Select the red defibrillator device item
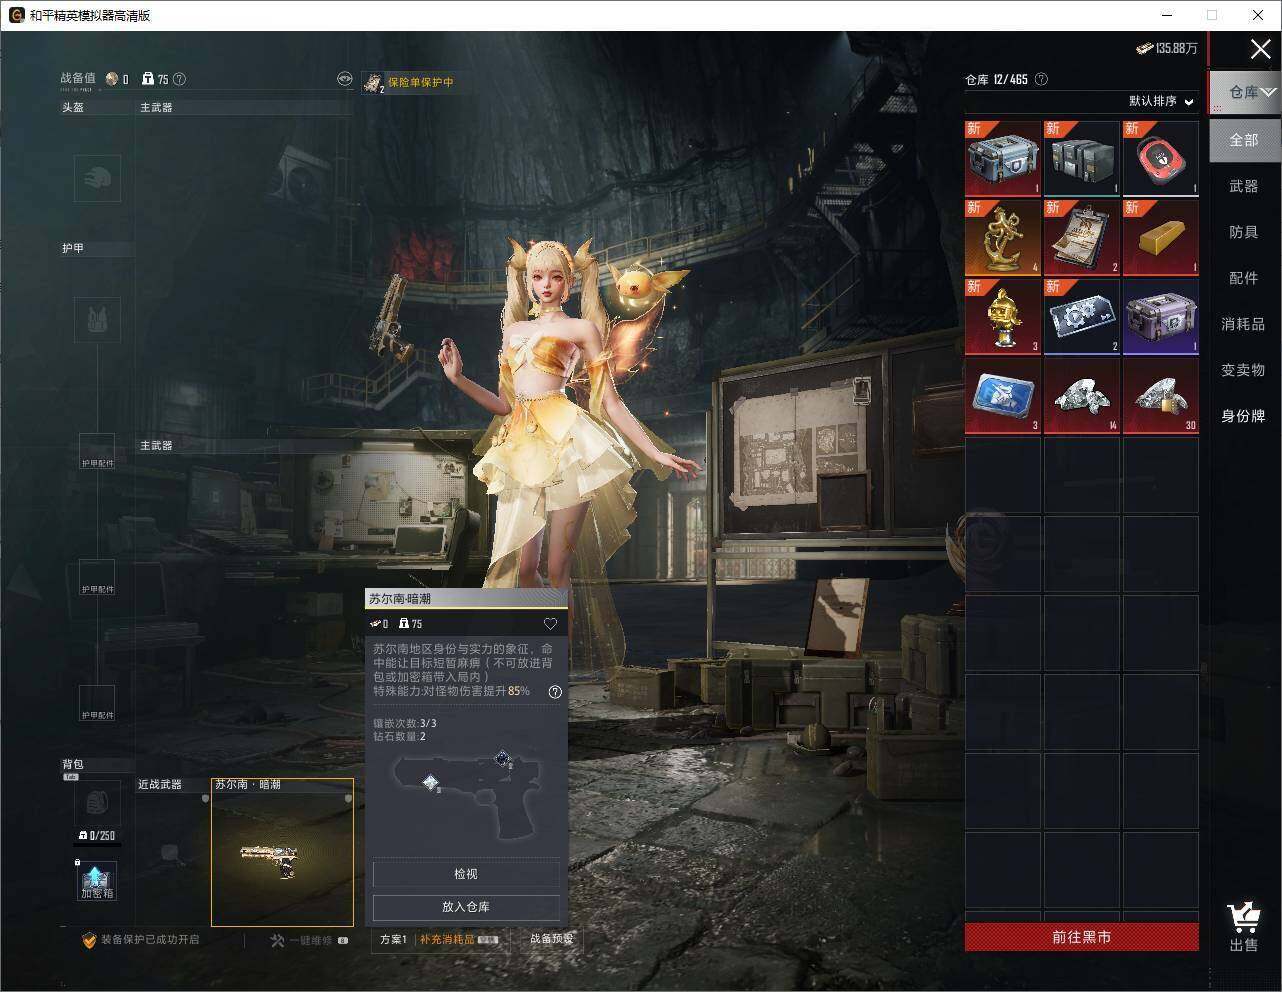 coord(1161,158)
